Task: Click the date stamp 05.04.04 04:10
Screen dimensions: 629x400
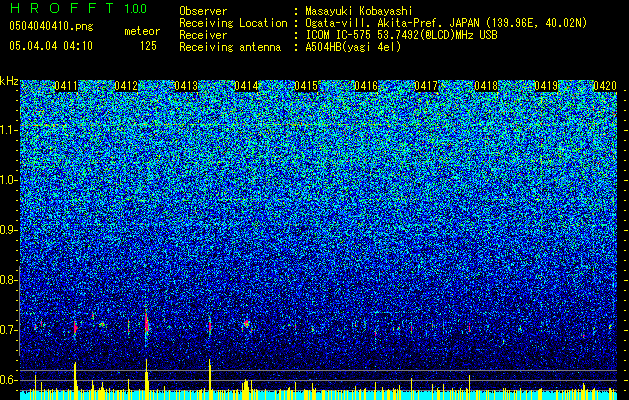Action: click(51, 45)
